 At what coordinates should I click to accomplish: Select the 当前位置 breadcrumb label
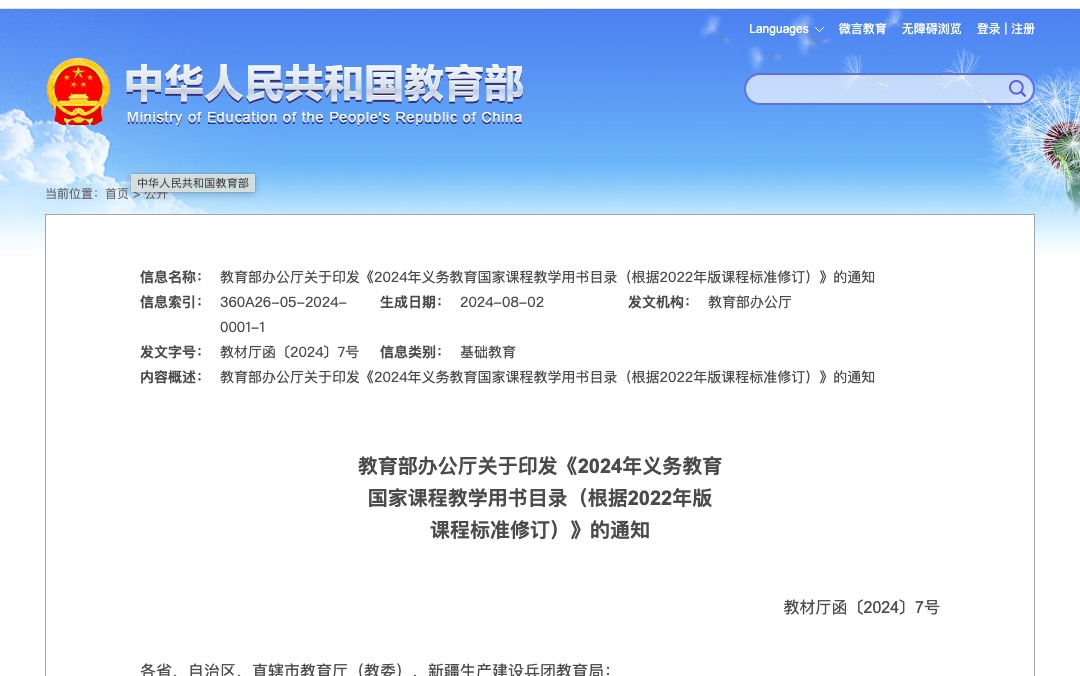(72, 194)
